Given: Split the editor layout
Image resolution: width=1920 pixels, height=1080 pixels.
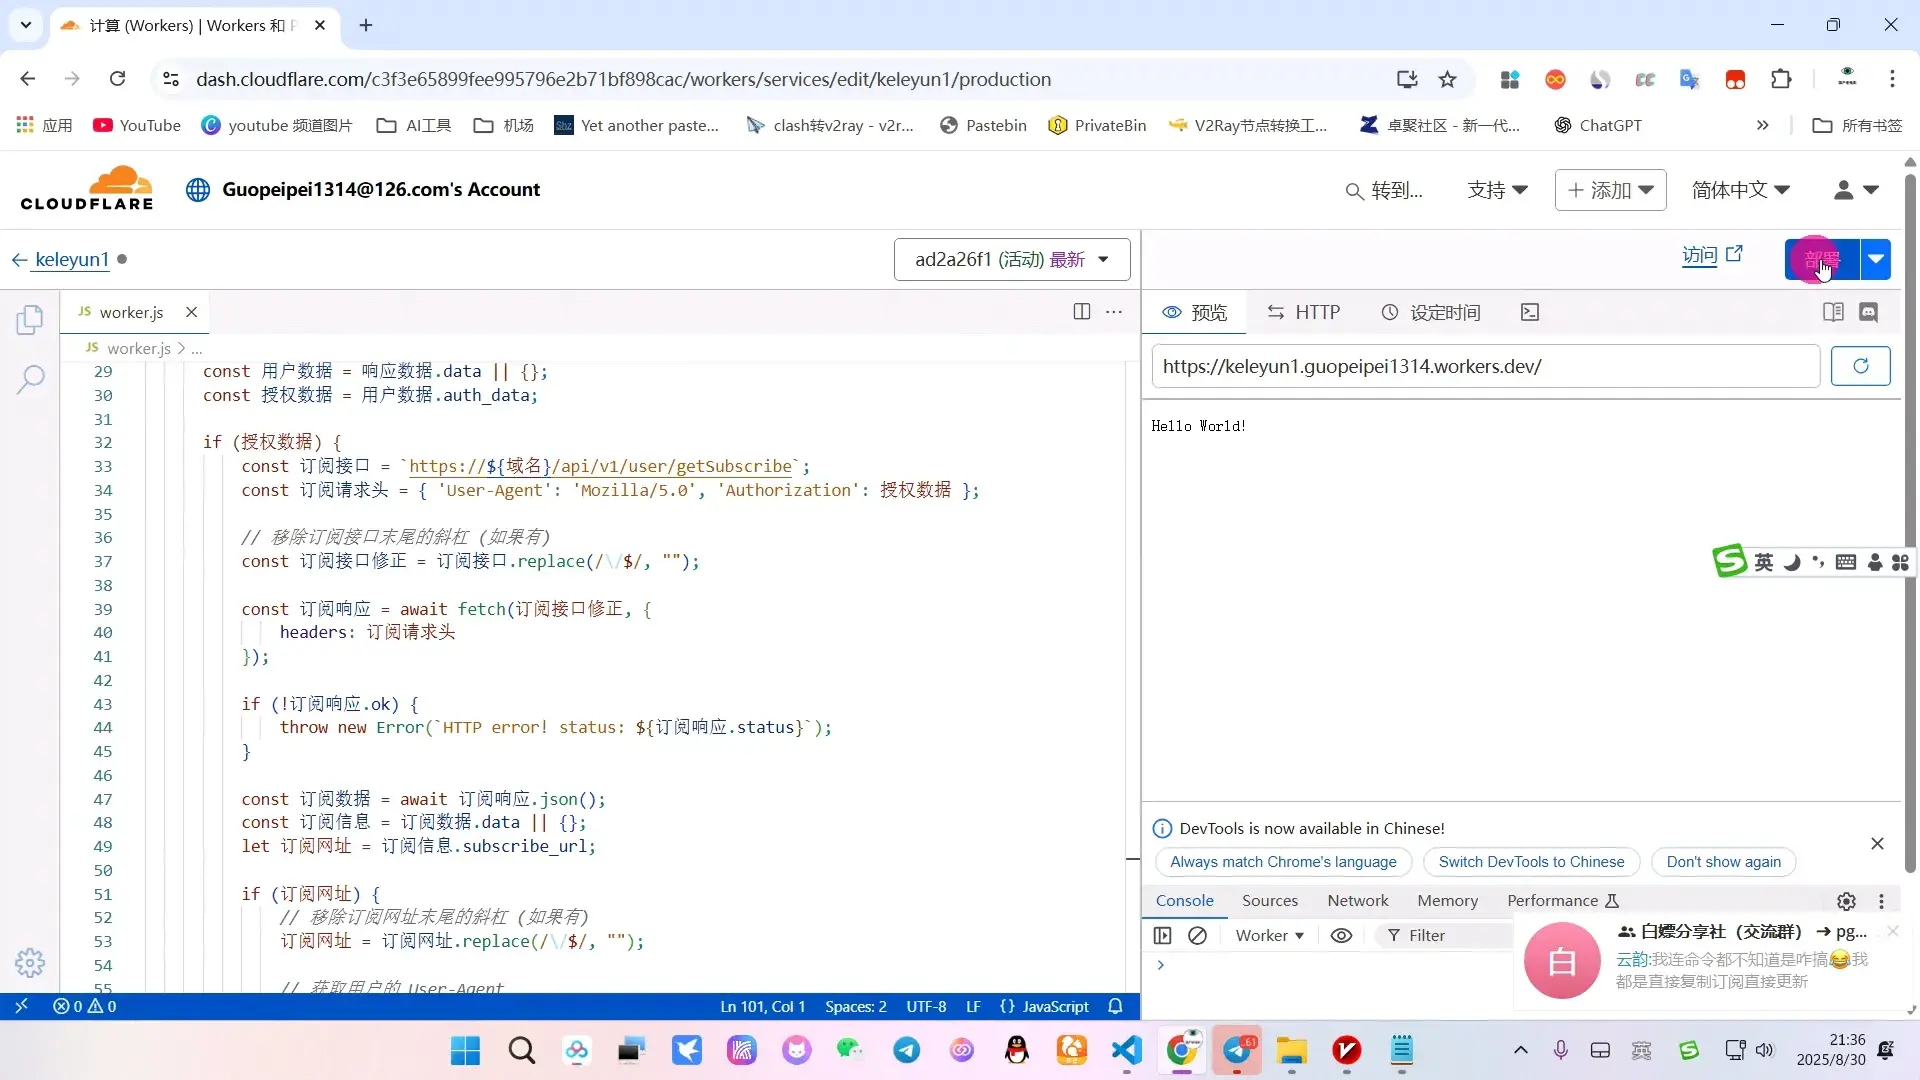Looking at the screenshot, I should click(x=1081, y=312).
